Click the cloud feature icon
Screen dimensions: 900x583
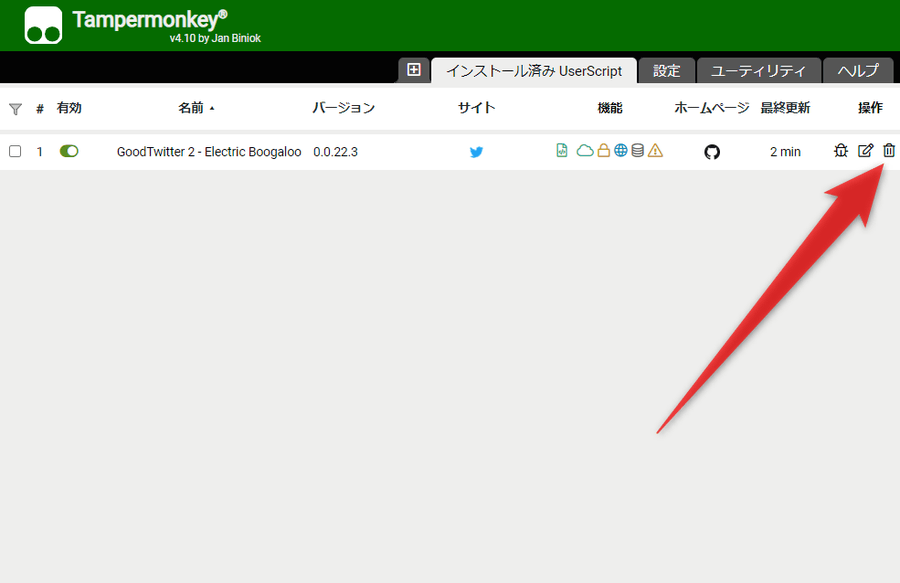585,151
